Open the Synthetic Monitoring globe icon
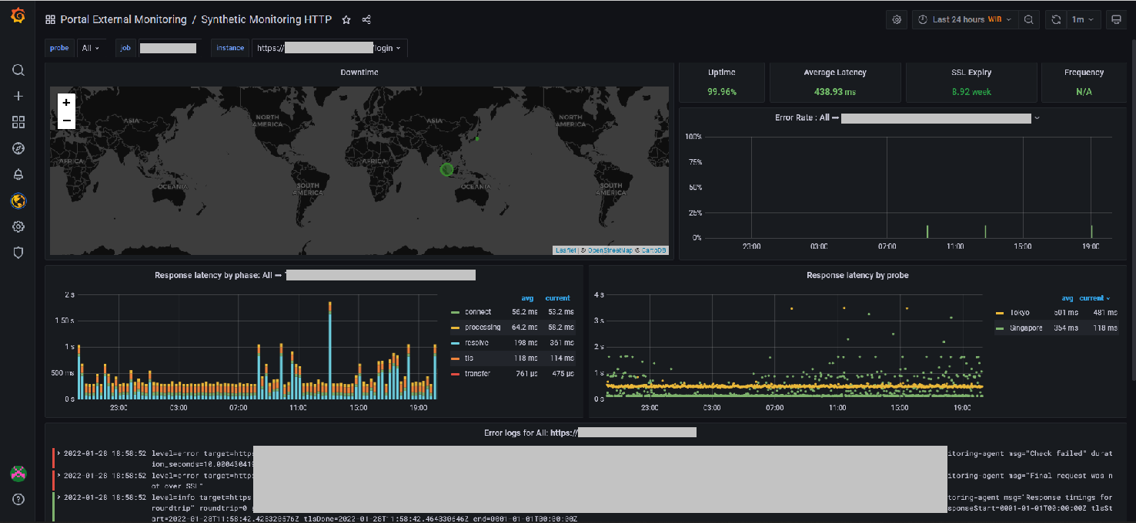1136x523 pixels. [x=19, y=201]
